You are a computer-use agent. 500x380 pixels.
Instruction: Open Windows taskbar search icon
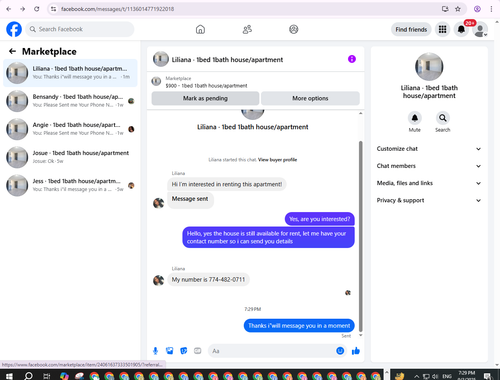pyautogui.click(x=28, y=376)
